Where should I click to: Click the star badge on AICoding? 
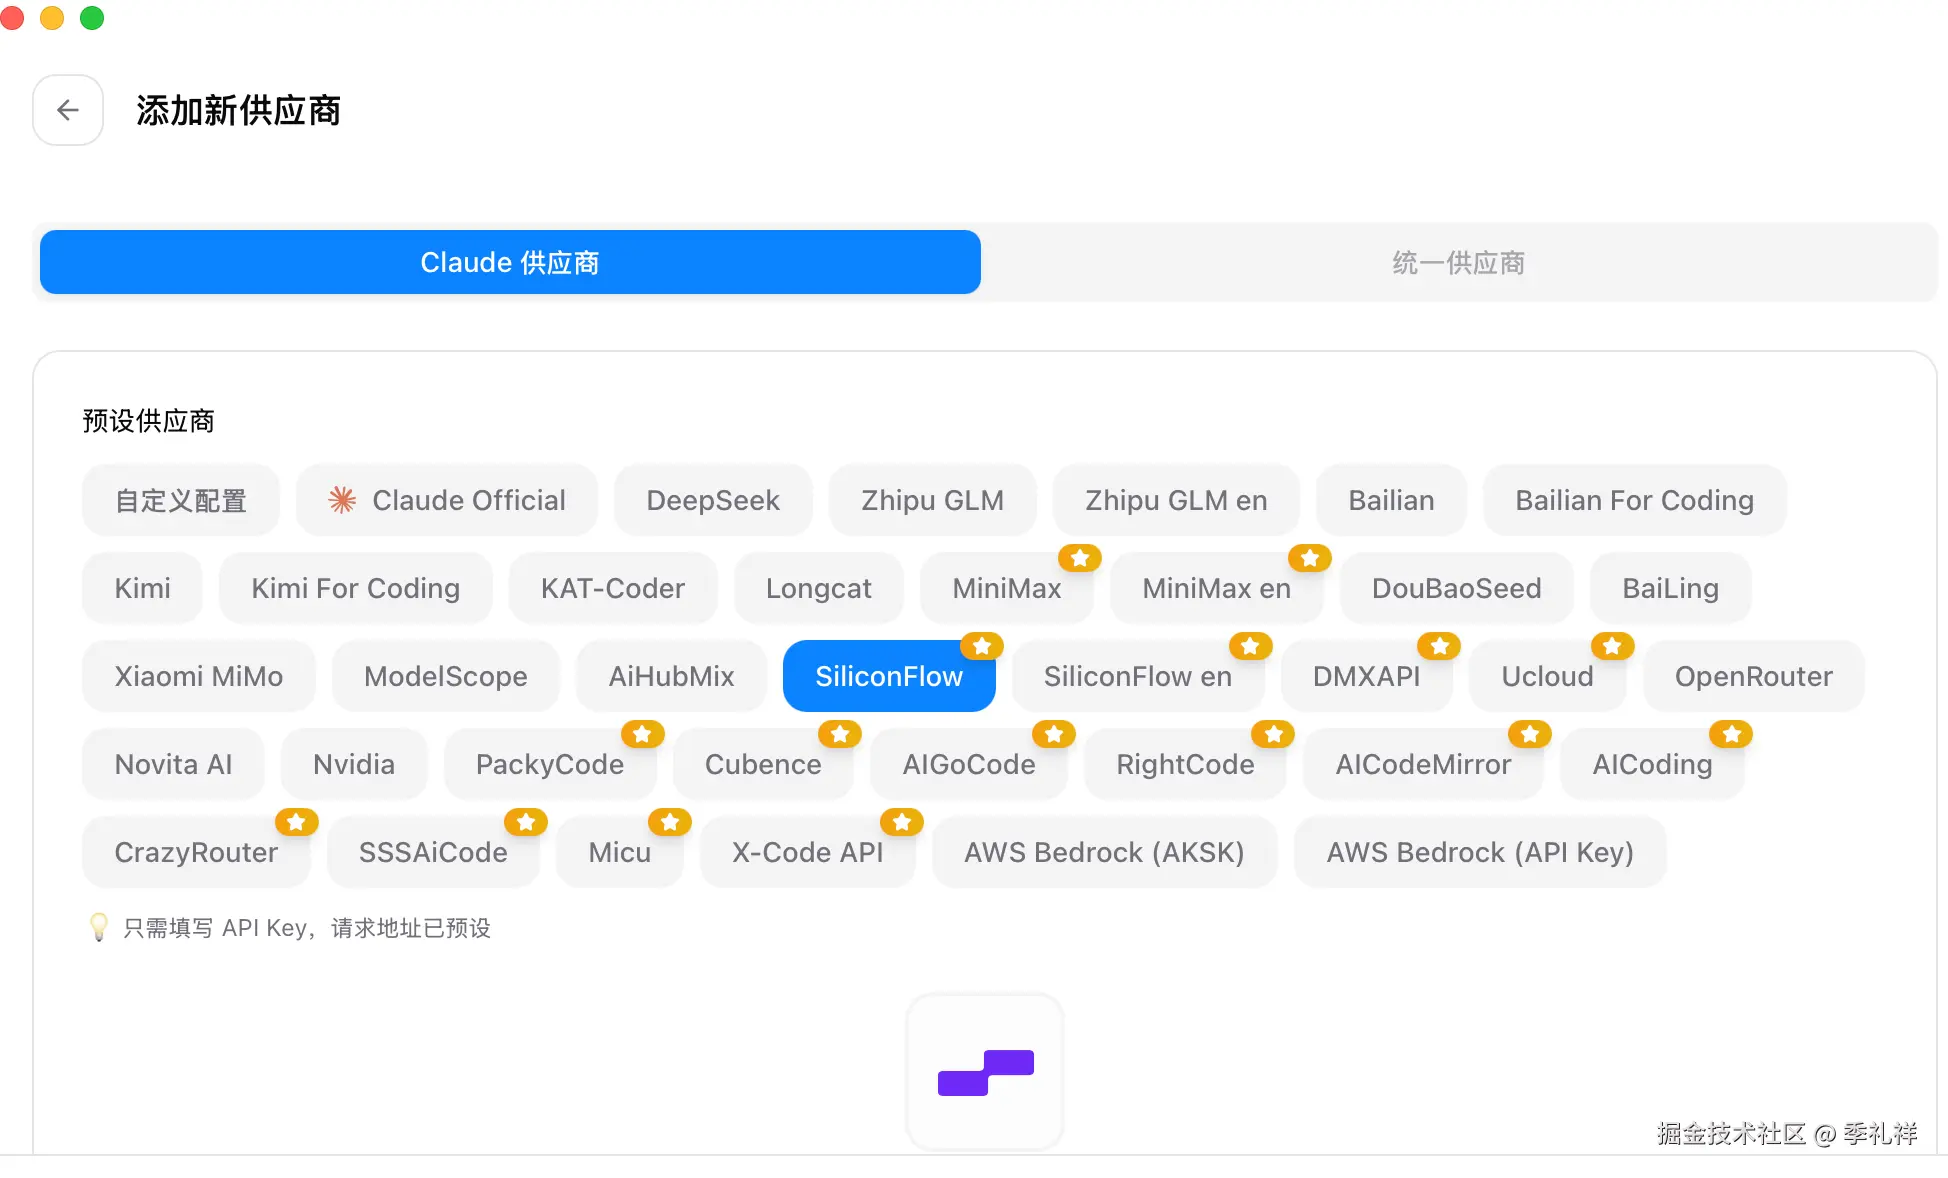click(x=1731, y=734)
